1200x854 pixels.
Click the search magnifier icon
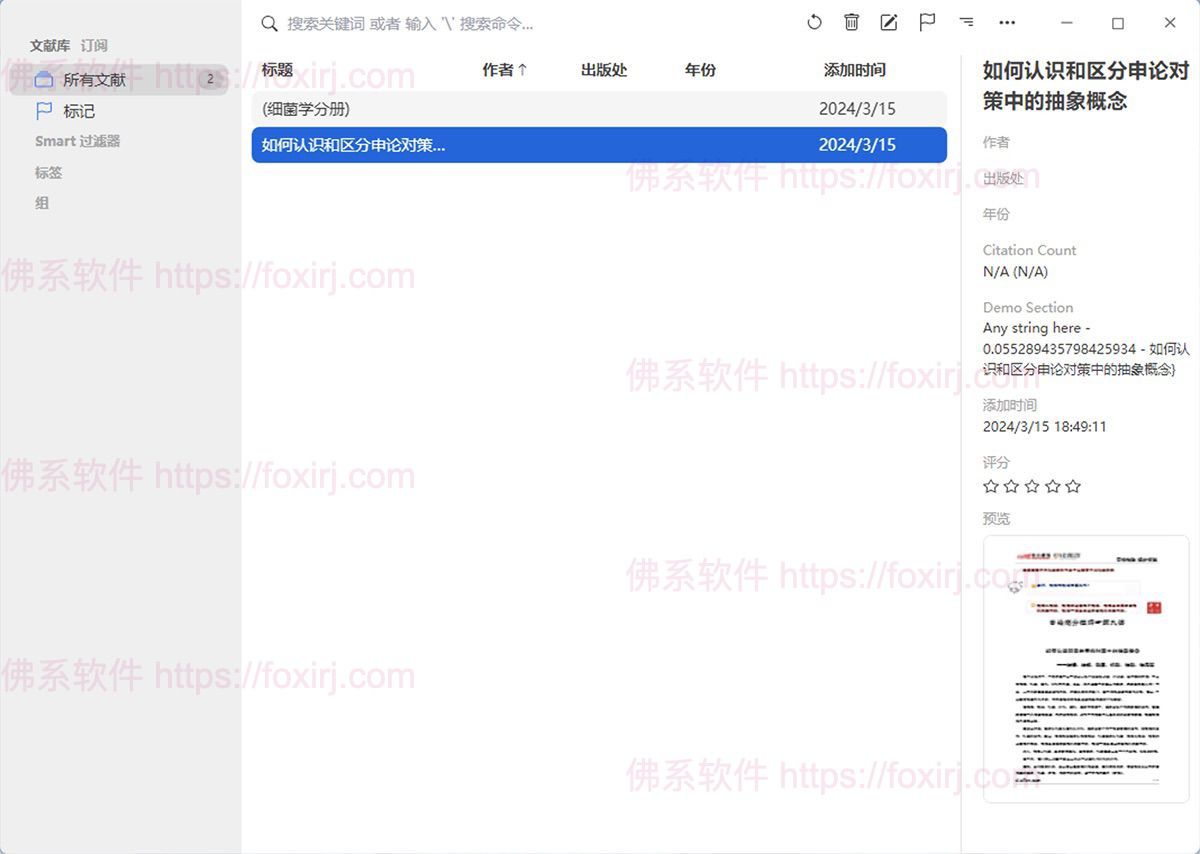[x=269, y=23]
